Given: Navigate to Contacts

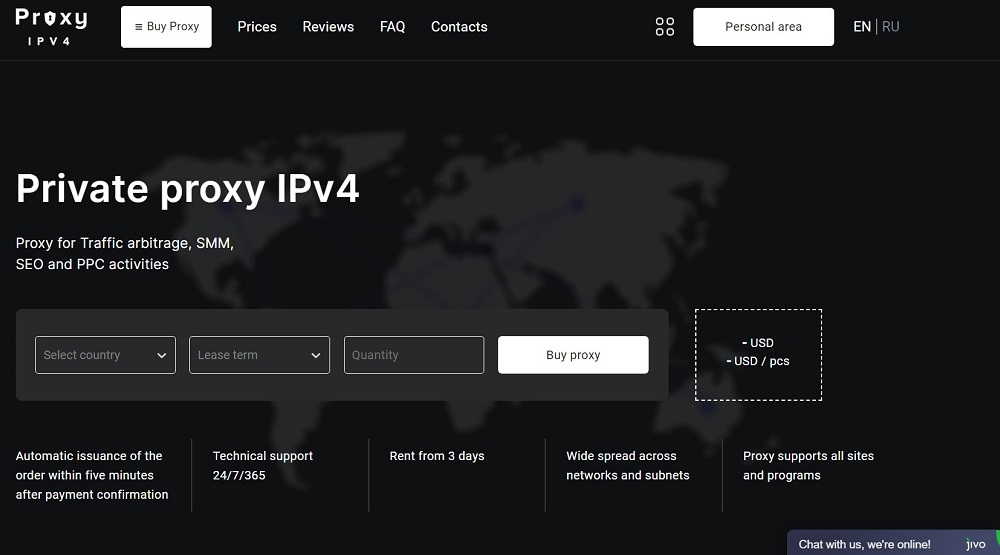Looking at the screenshot, I should tap(459, 27).
